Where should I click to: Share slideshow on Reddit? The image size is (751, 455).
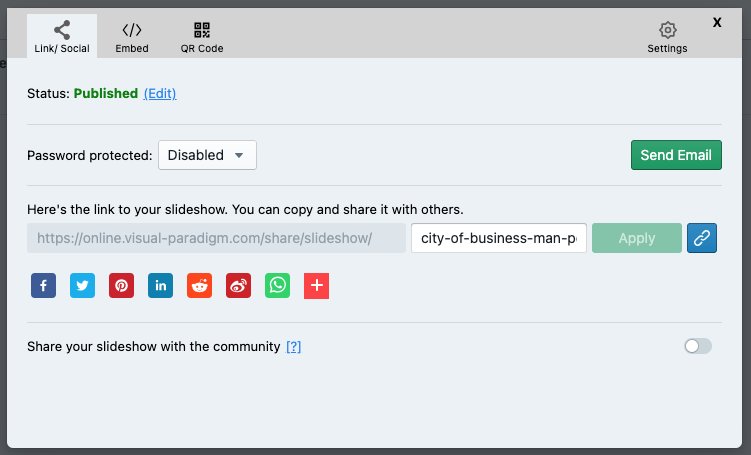199,286
